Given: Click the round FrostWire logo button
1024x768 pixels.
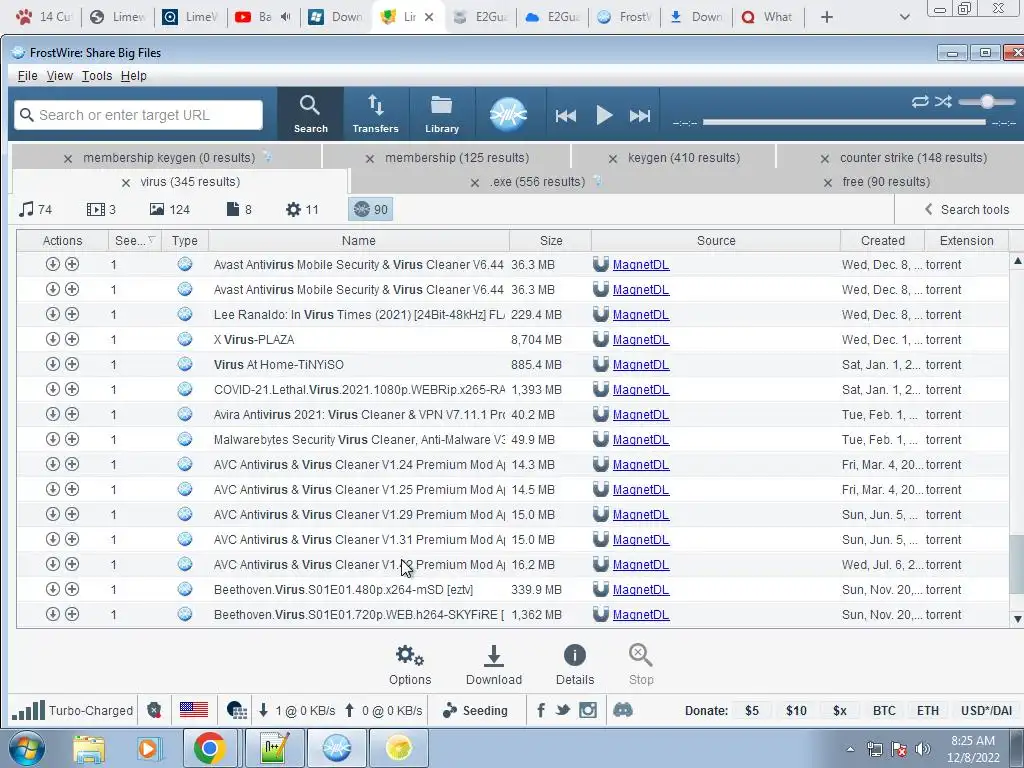Looking at the screenshot, I should [x=508, y=114].
